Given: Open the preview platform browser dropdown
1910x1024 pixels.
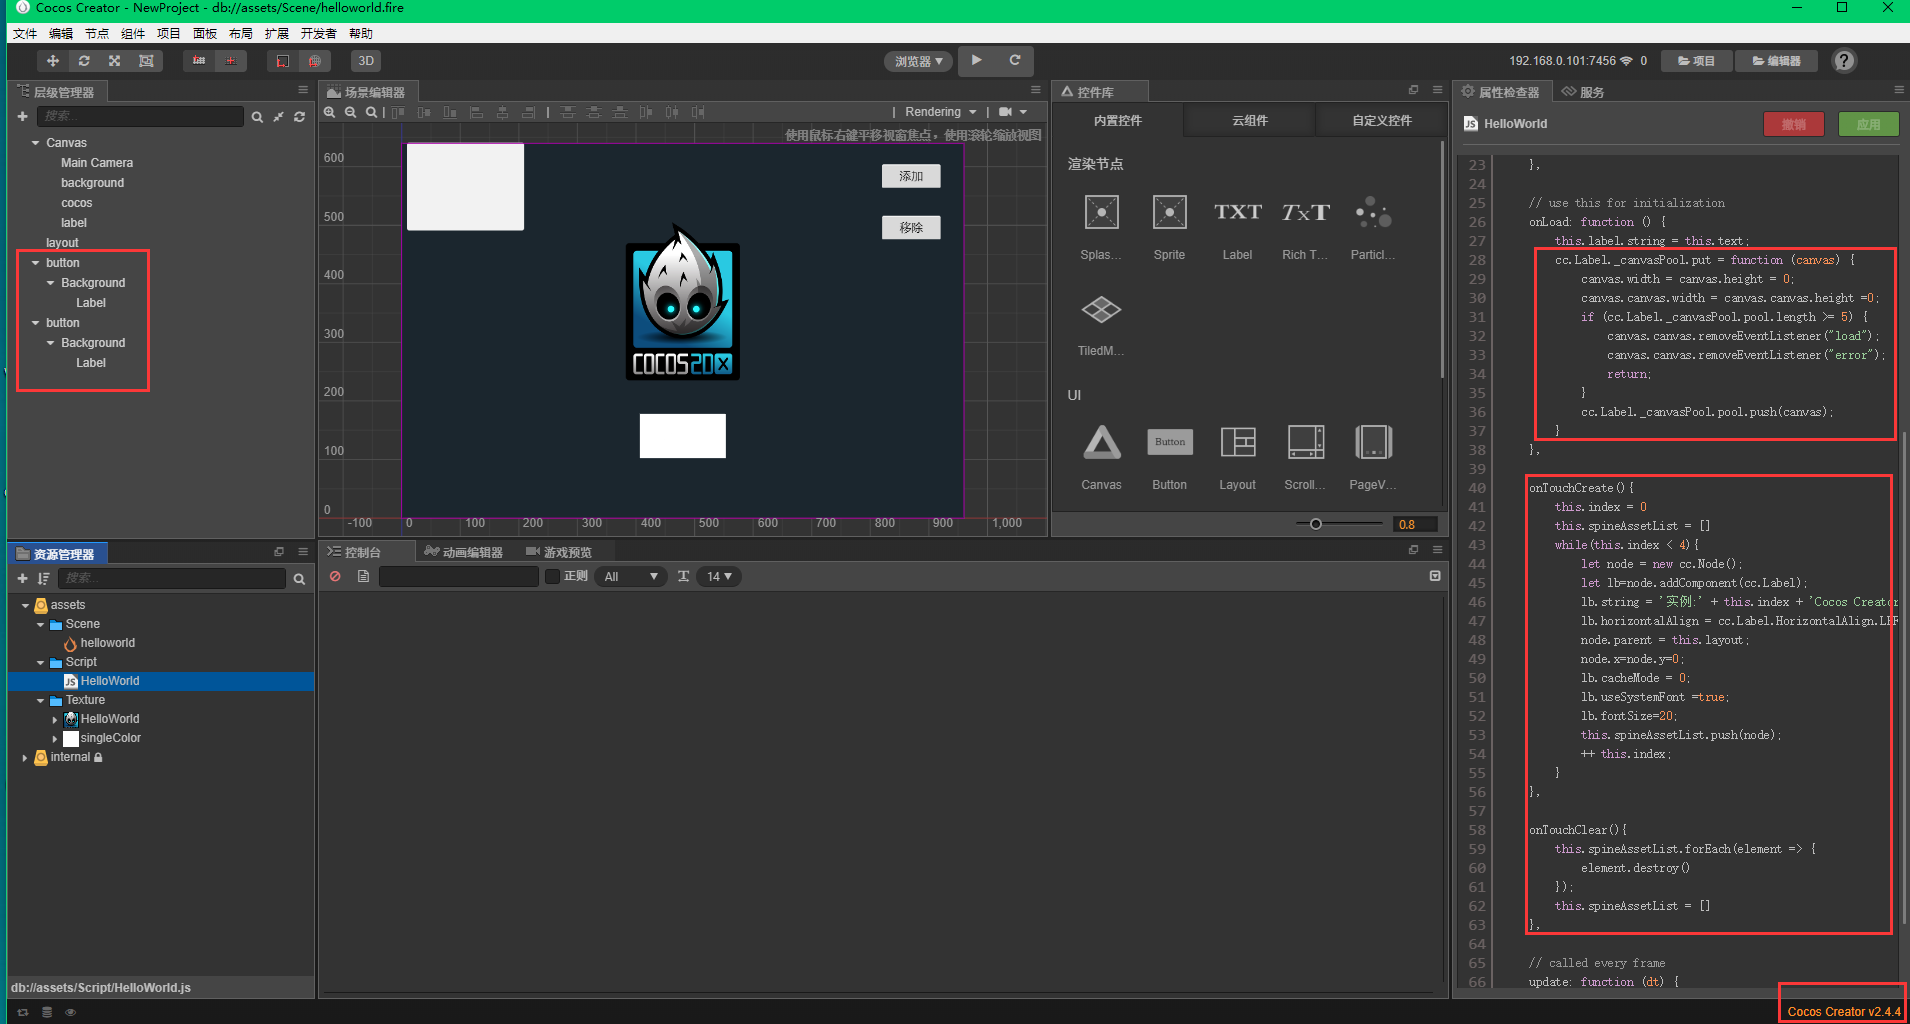Looking at the screenshot, I should point(918,61).
